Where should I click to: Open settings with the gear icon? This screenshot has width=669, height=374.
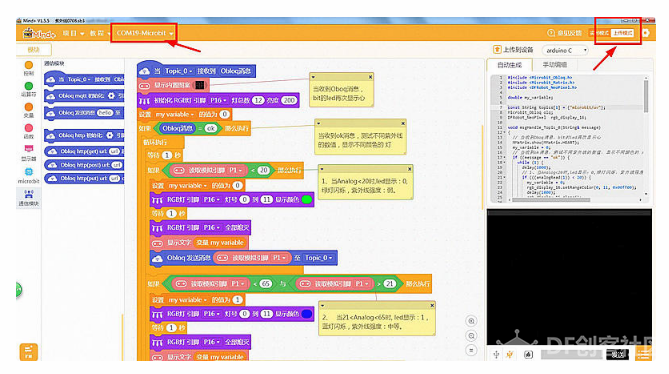[646, 33]
